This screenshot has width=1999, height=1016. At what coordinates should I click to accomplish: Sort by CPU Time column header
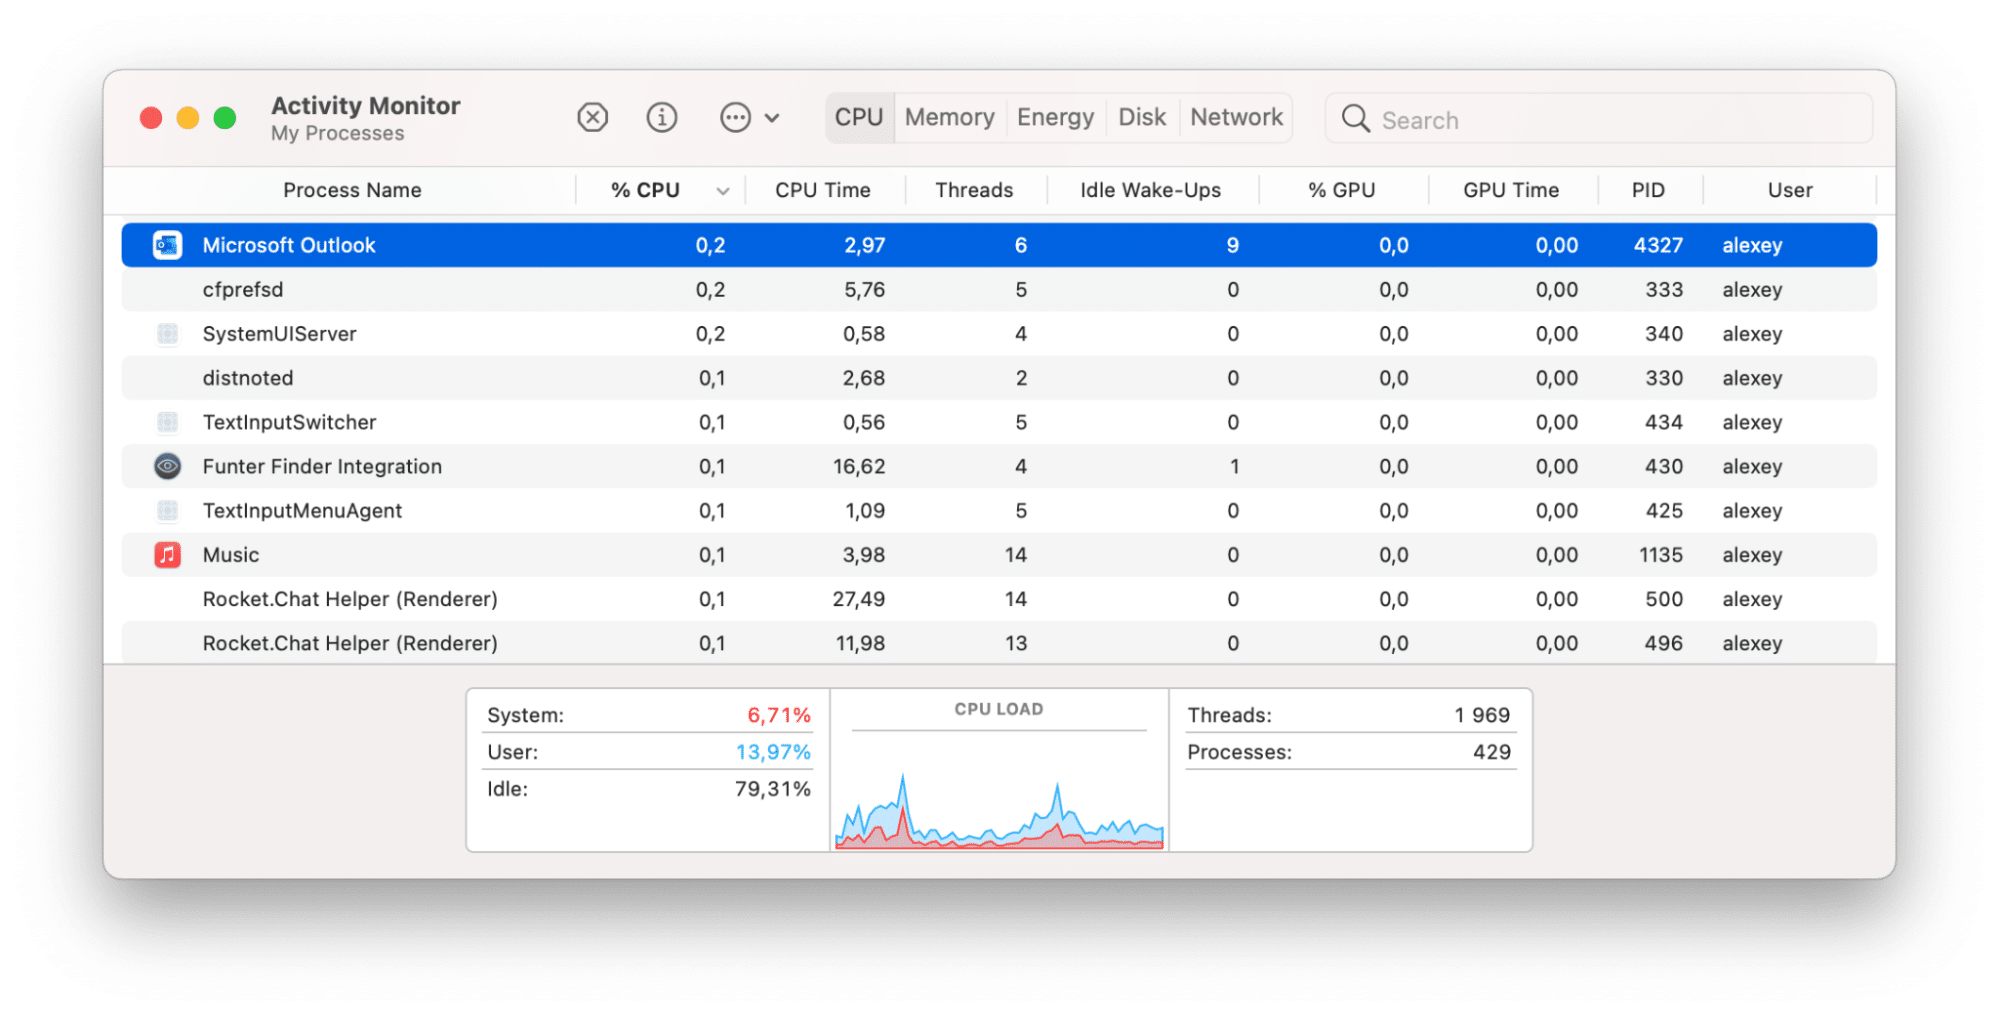coord(822,190)
